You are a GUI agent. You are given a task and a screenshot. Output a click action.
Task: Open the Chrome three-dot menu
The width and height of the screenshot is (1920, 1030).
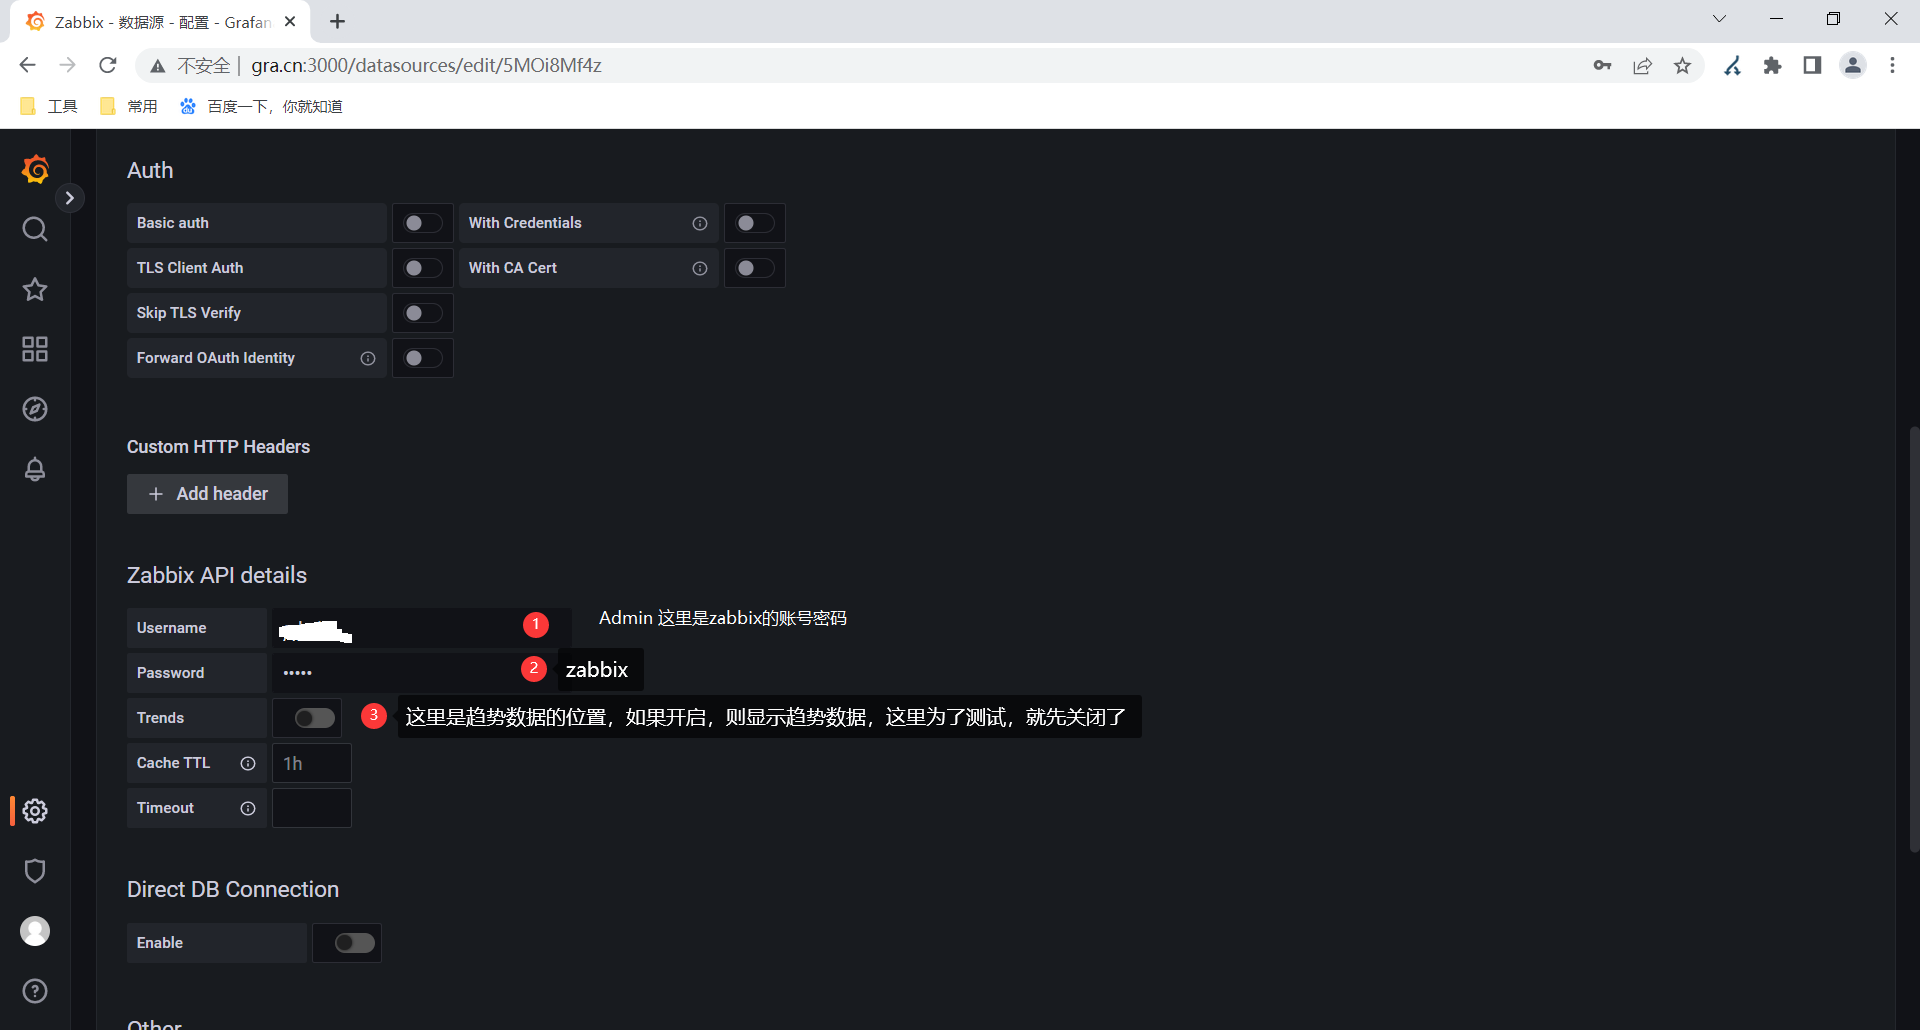click(x=1892, y=65)
